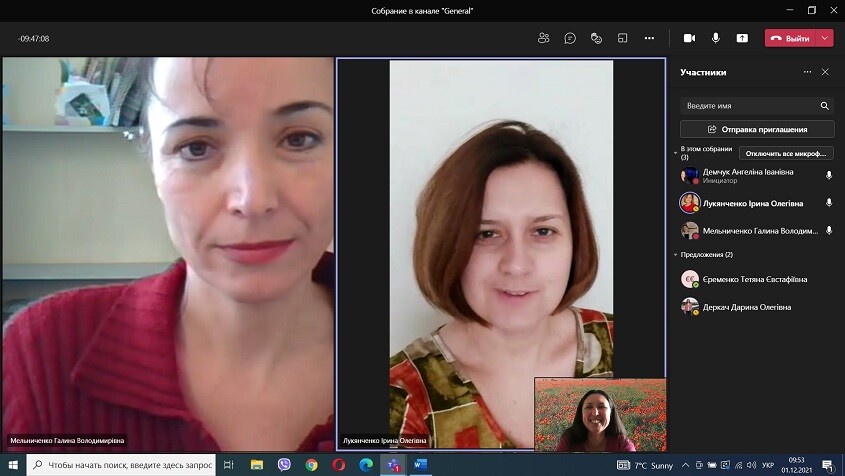Open Viber from the taskbar
845x476 pixels.
tap(284, 465)
